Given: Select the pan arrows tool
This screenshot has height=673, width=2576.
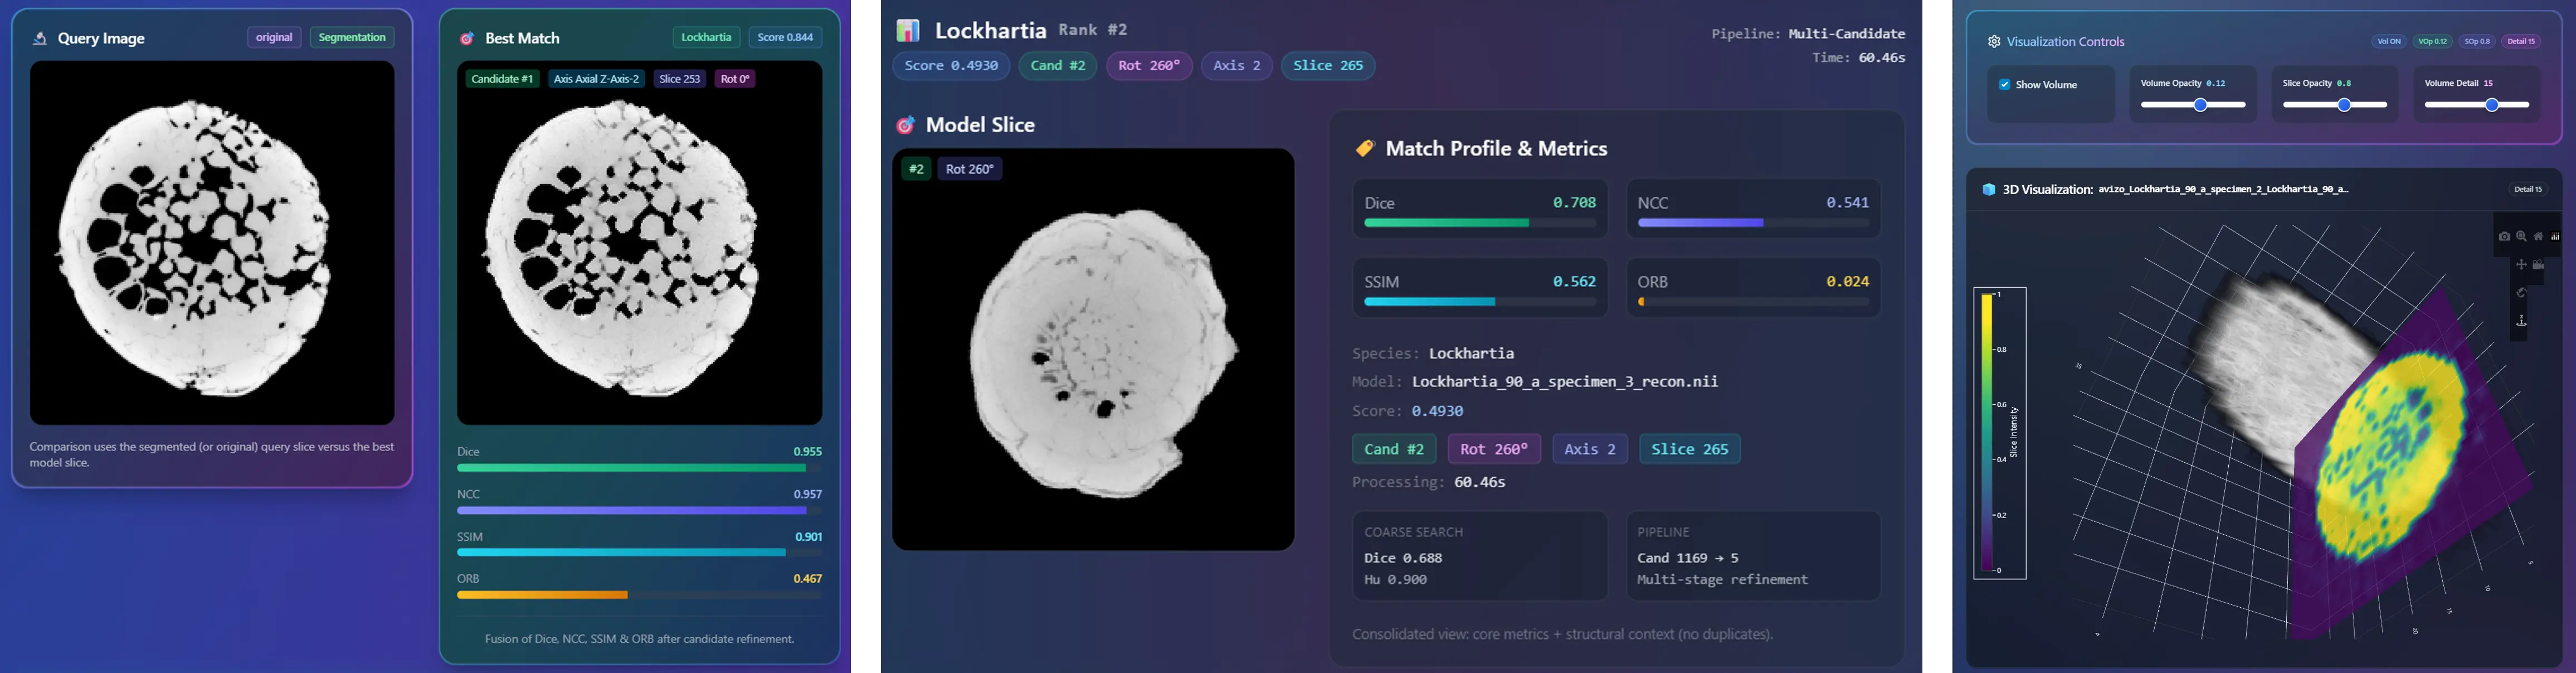Looking at the screenshot, I should 2522,264.
